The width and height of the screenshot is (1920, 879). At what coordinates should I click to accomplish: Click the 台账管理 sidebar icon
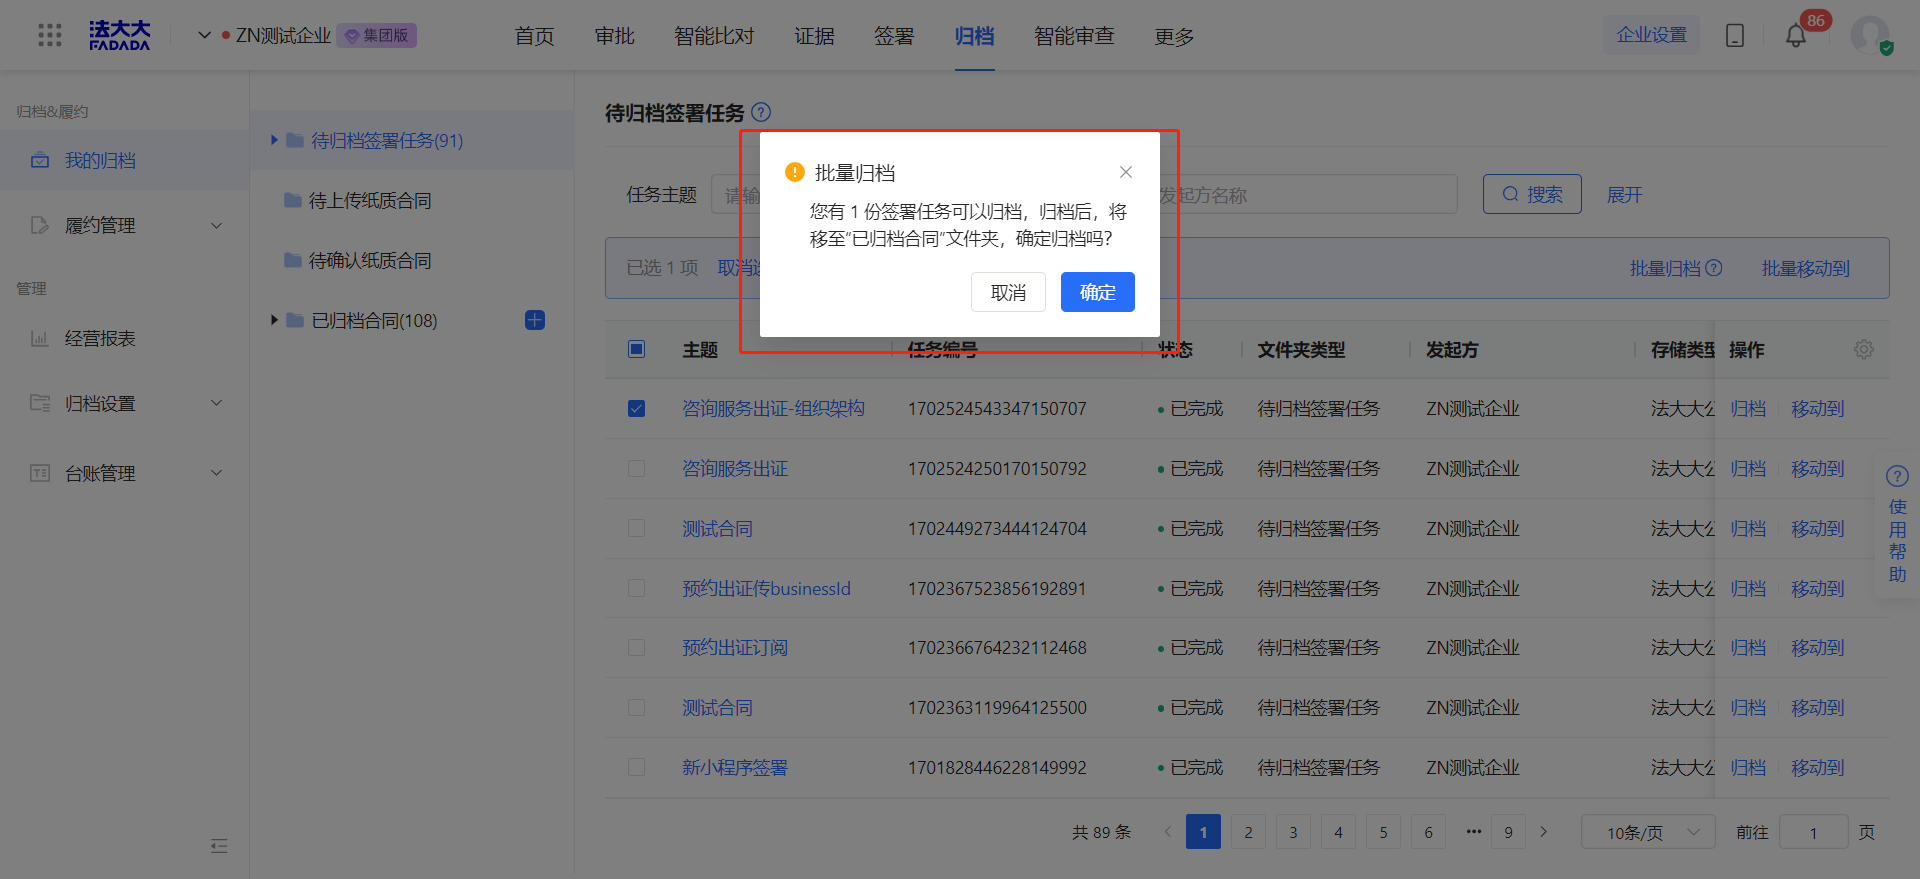point(40,473)
